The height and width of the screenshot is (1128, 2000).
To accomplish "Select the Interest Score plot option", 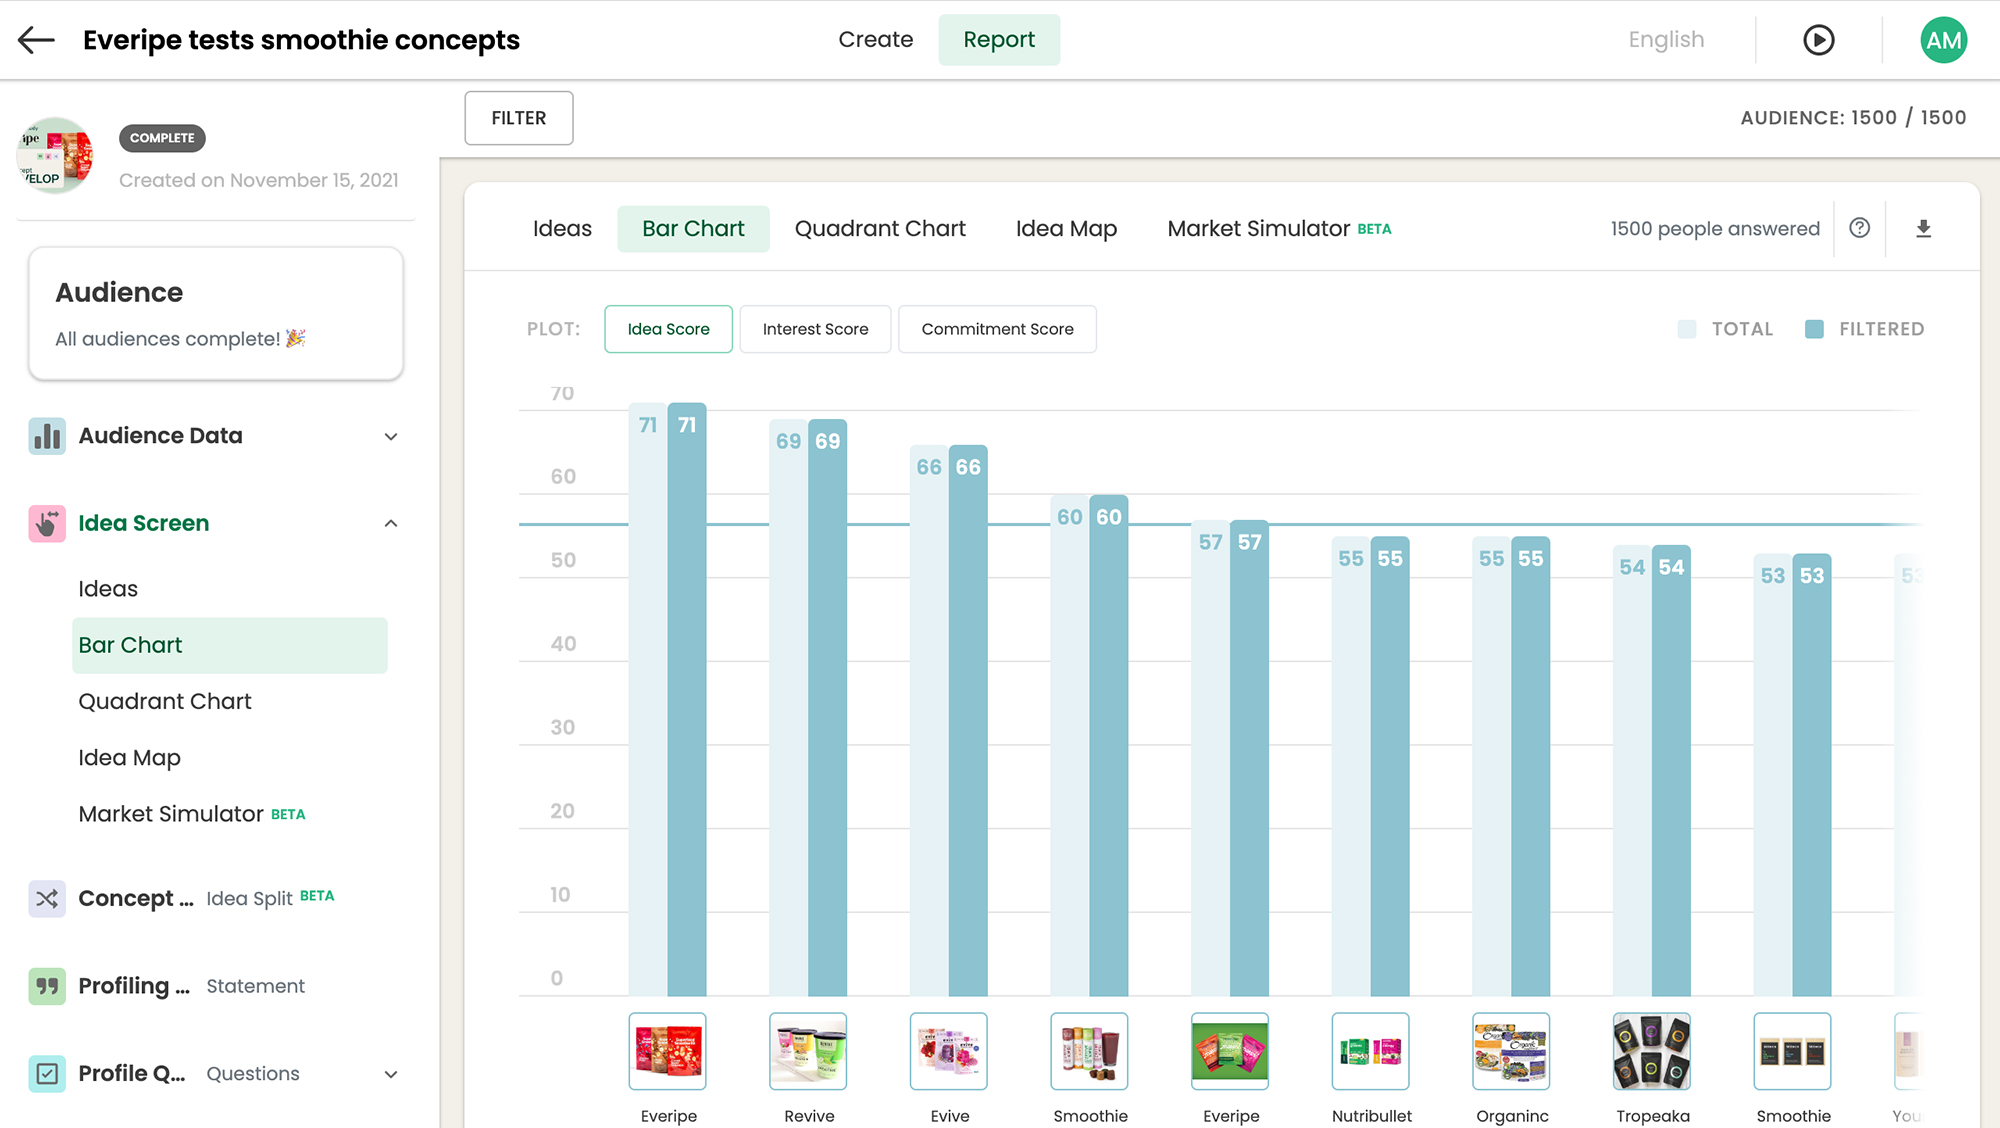I will click(x=815, y=329).
